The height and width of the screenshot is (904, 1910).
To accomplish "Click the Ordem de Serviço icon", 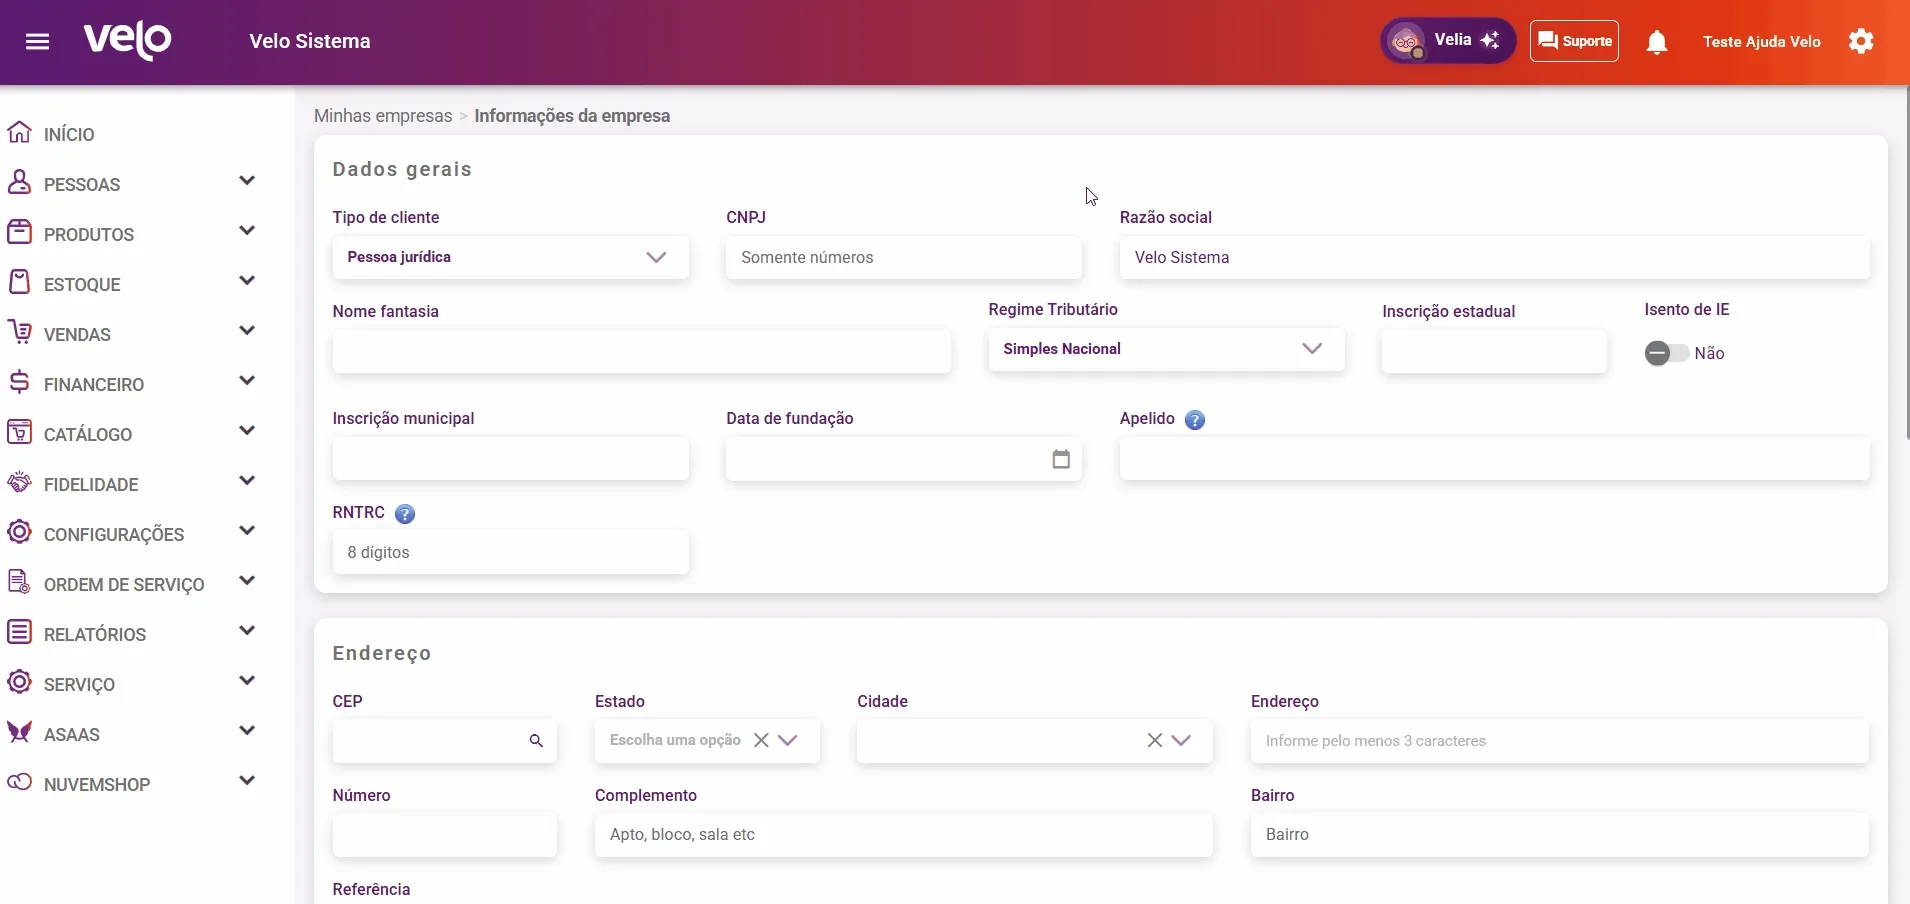I will 19,582.
